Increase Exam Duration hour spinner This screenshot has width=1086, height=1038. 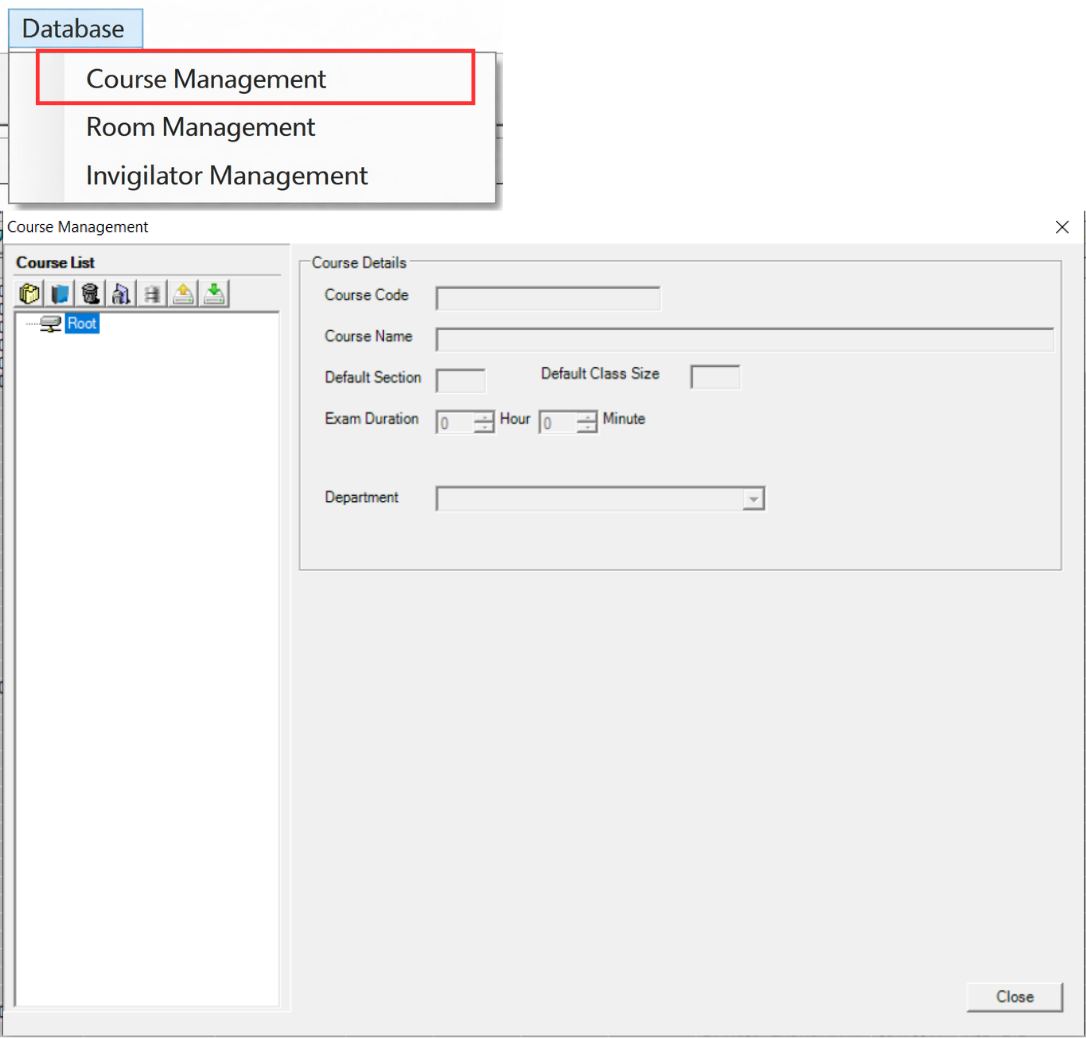(x=484, y=417)
